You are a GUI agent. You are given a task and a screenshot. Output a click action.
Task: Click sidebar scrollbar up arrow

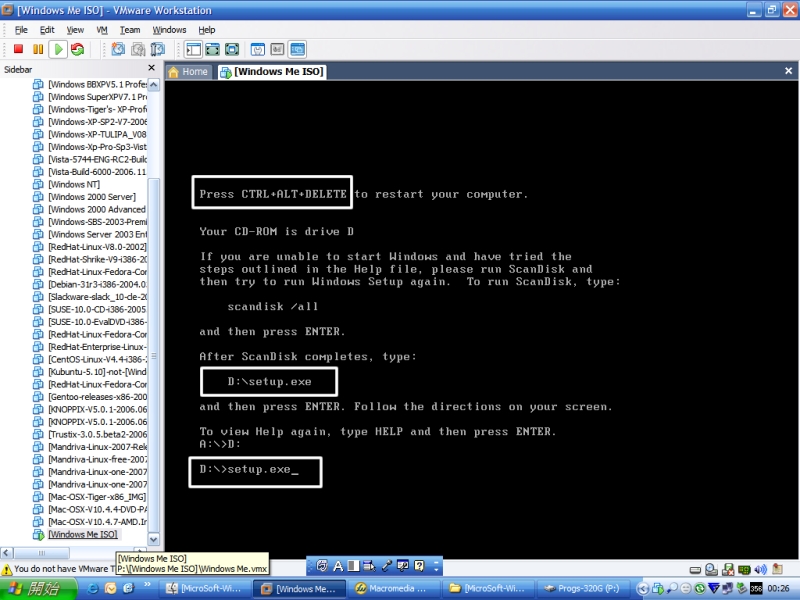[154, 85]
